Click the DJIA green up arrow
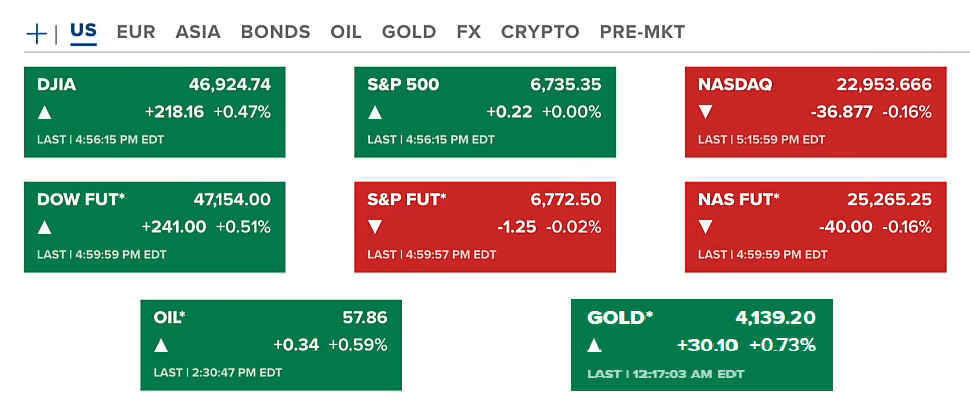 [44, 112]
